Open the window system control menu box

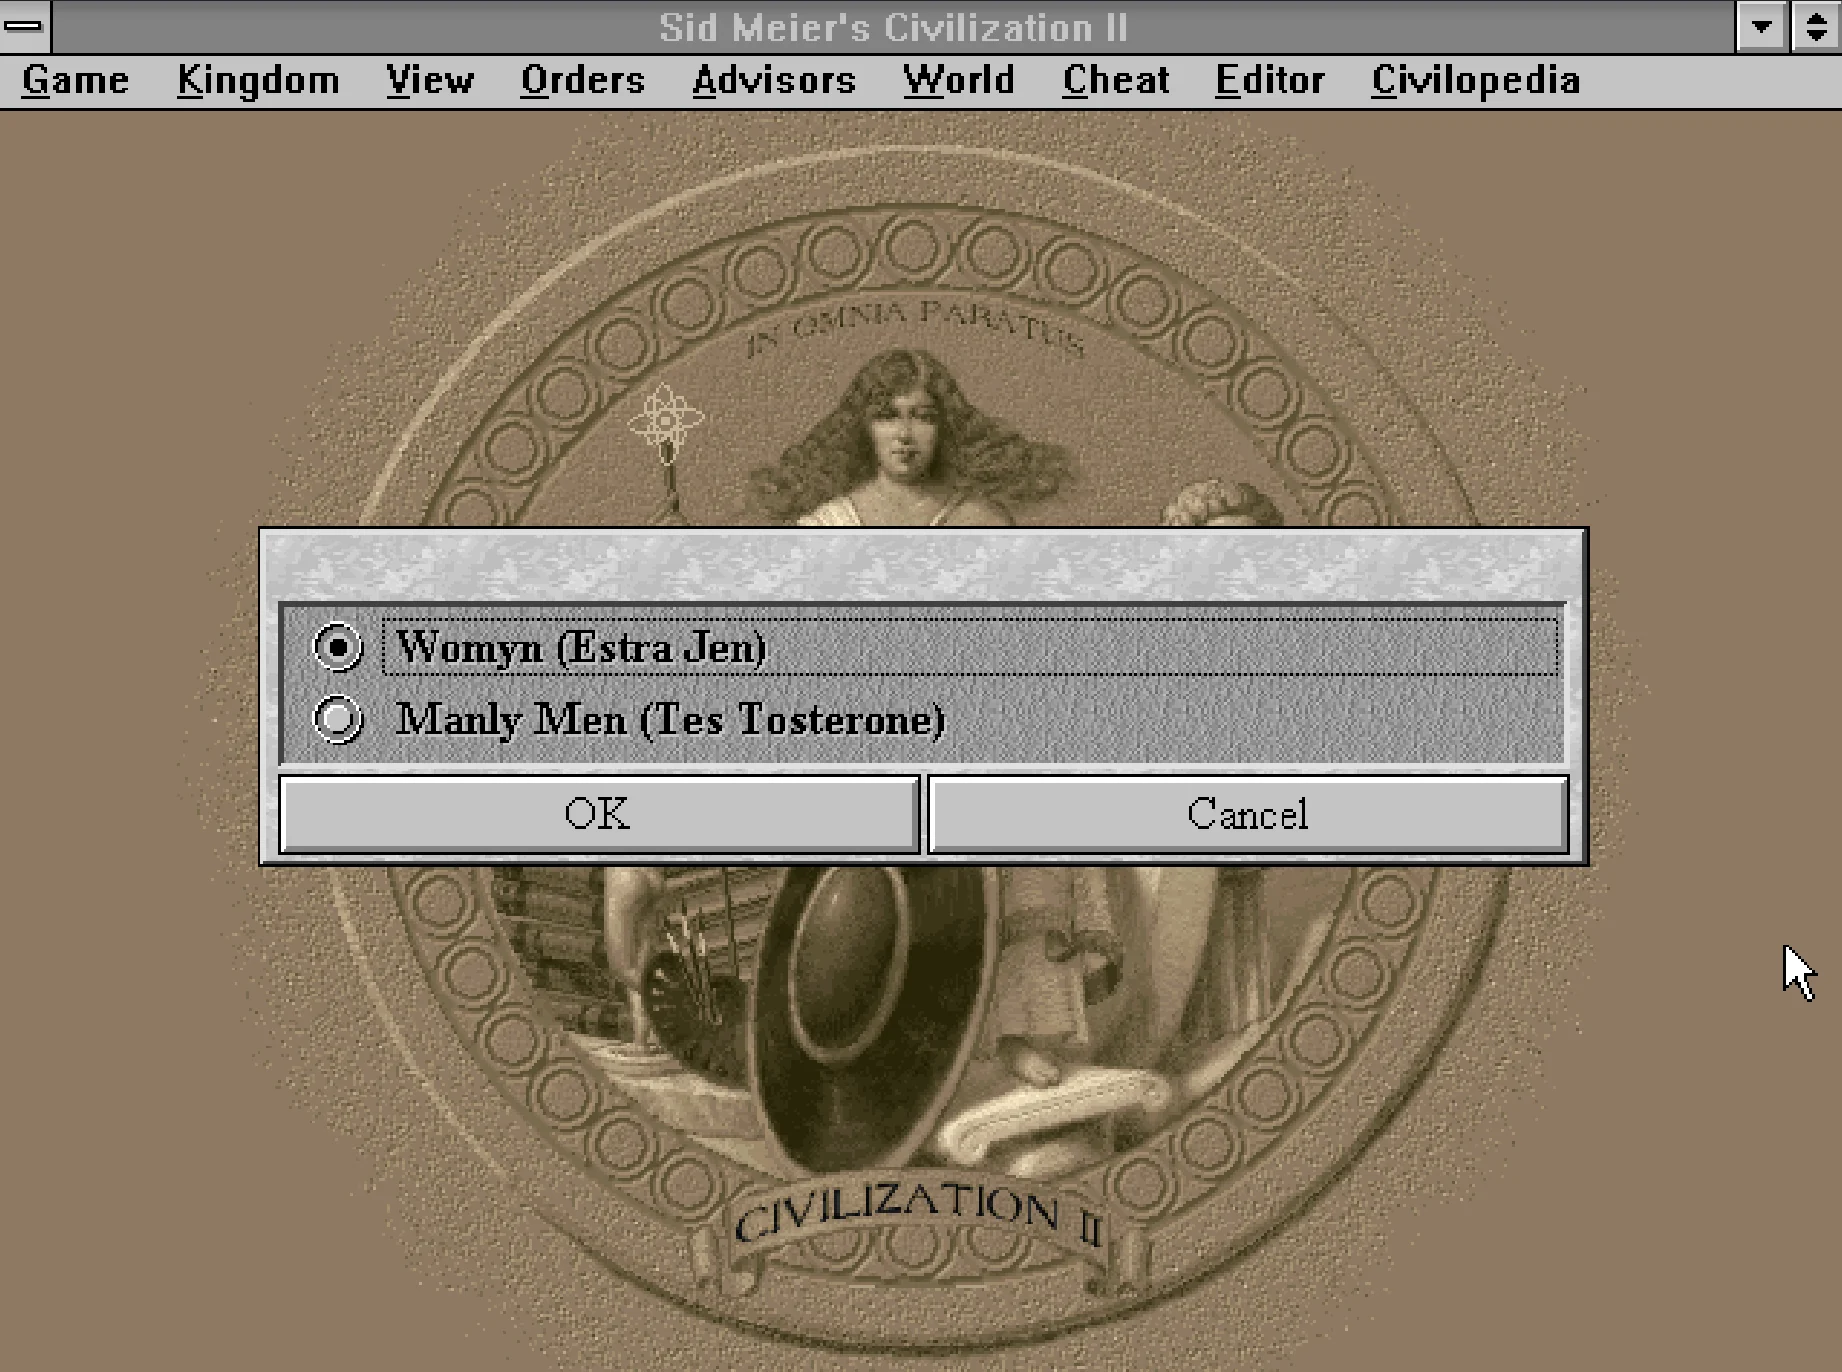pyautogui.click(x=25, y=27)
